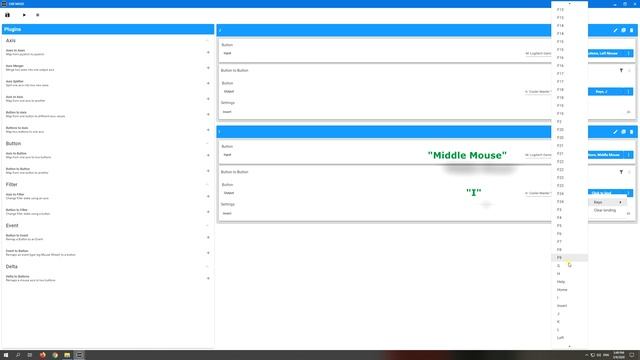640x360 pixels.
Task: Select F9 in the keys list
Action: click(569, 258)
